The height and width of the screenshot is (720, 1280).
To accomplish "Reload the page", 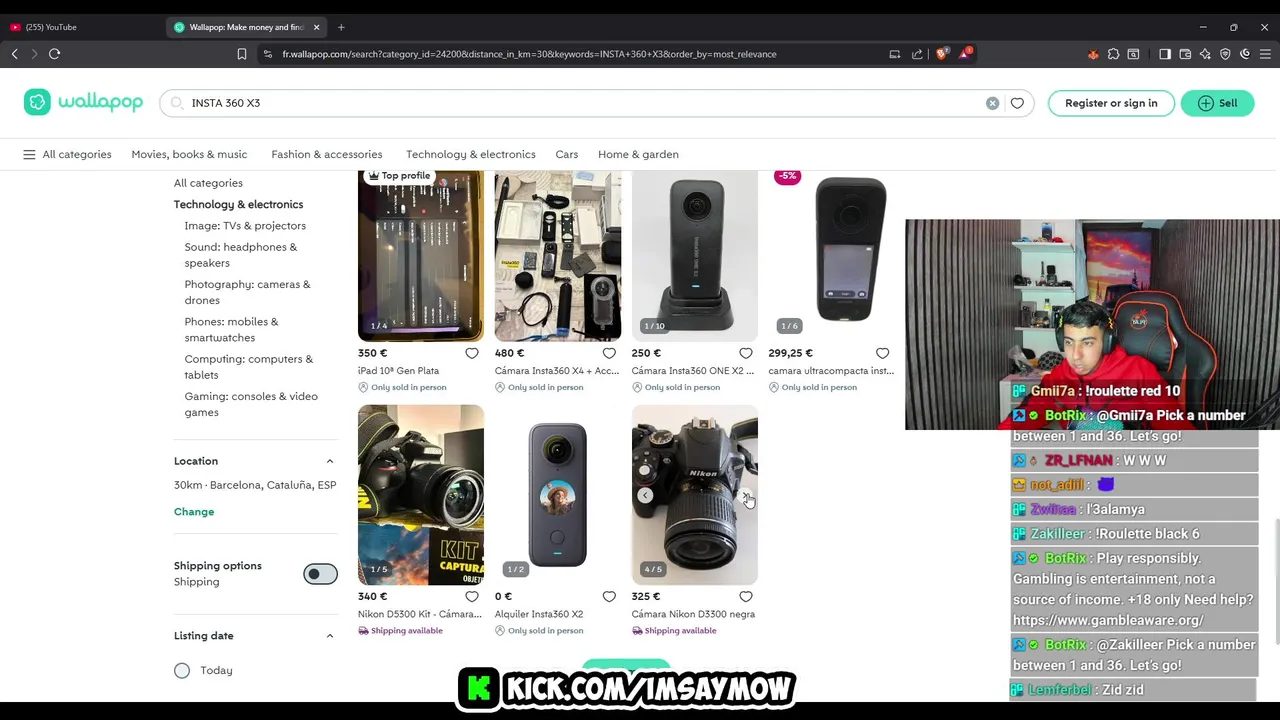I will pos(55,54).
